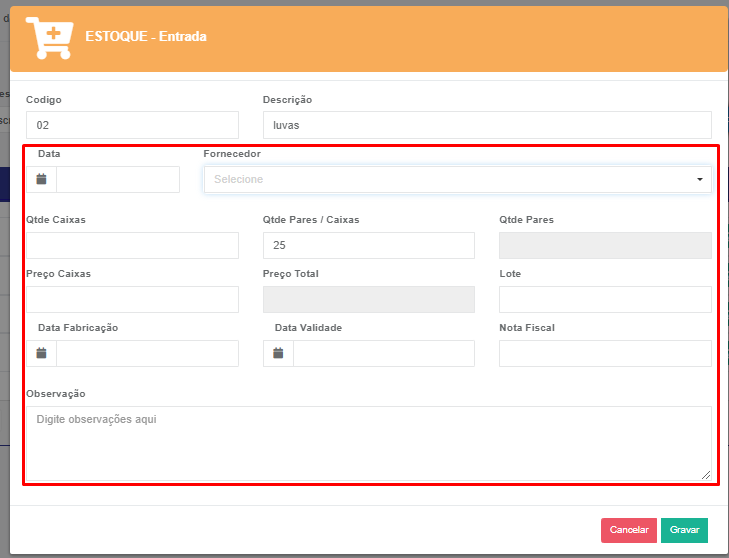Select the Qtde Caixas input field
The width and height of the screenshot is (729, 558).
click(x=132, y=246)
